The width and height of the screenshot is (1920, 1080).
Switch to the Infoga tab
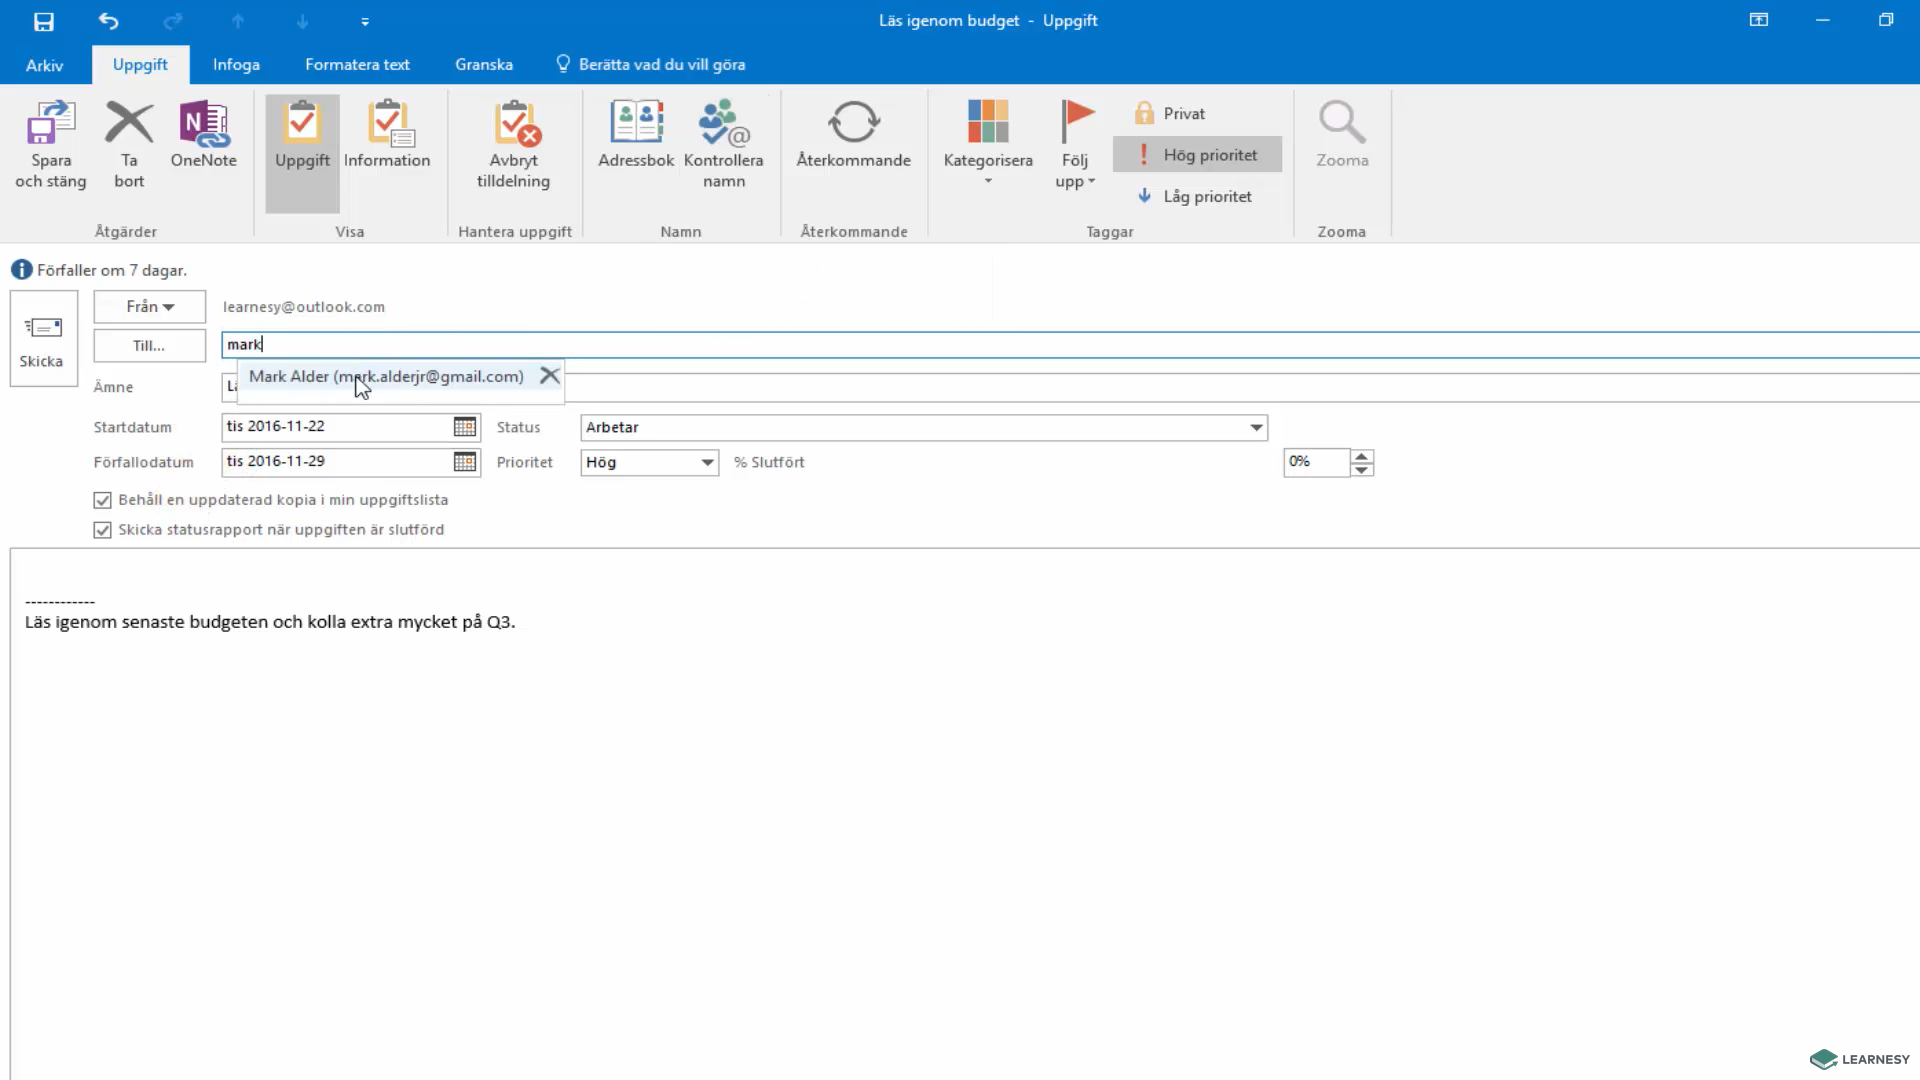[236, 64]
